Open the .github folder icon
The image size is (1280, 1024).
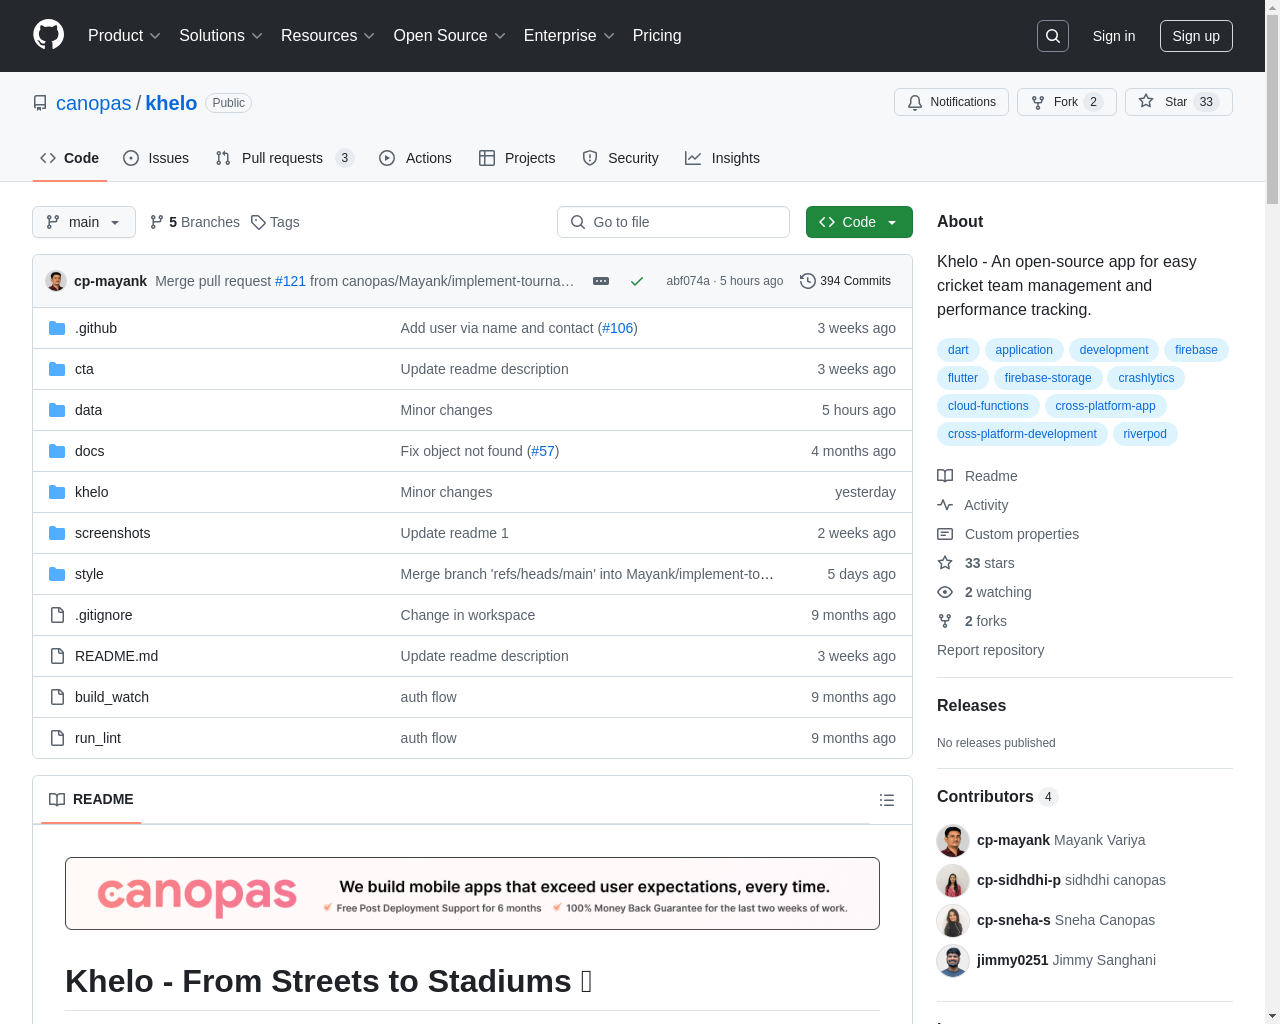tap(57, 328)
